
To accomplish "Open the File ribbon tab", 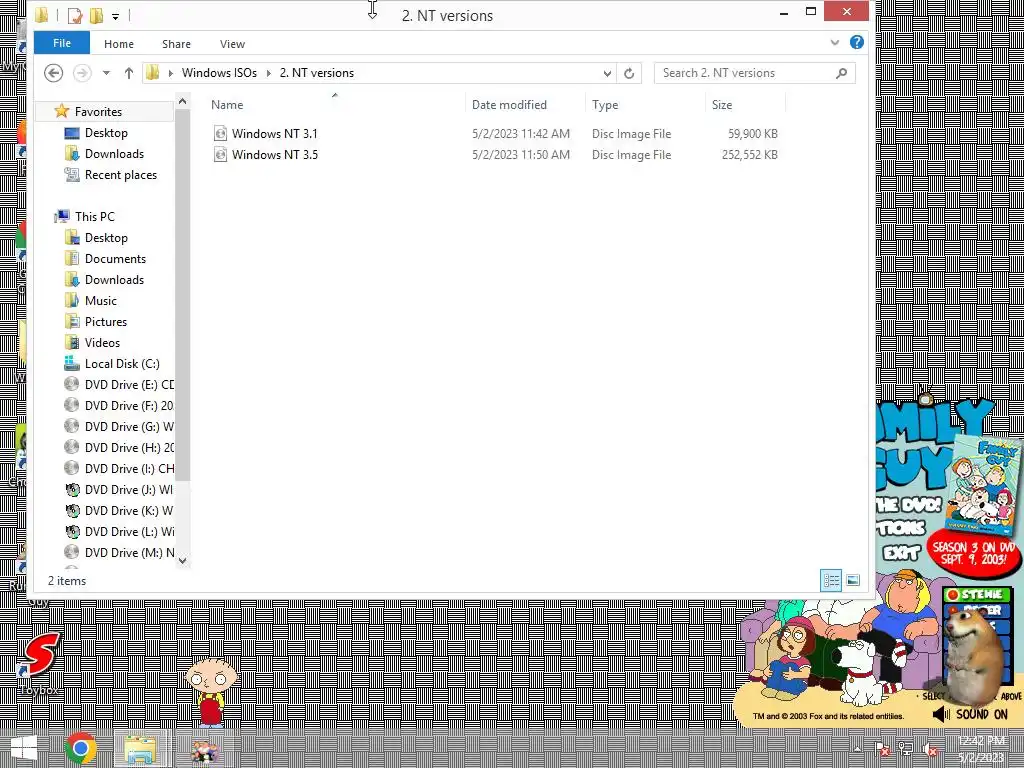I will [61, 43].
